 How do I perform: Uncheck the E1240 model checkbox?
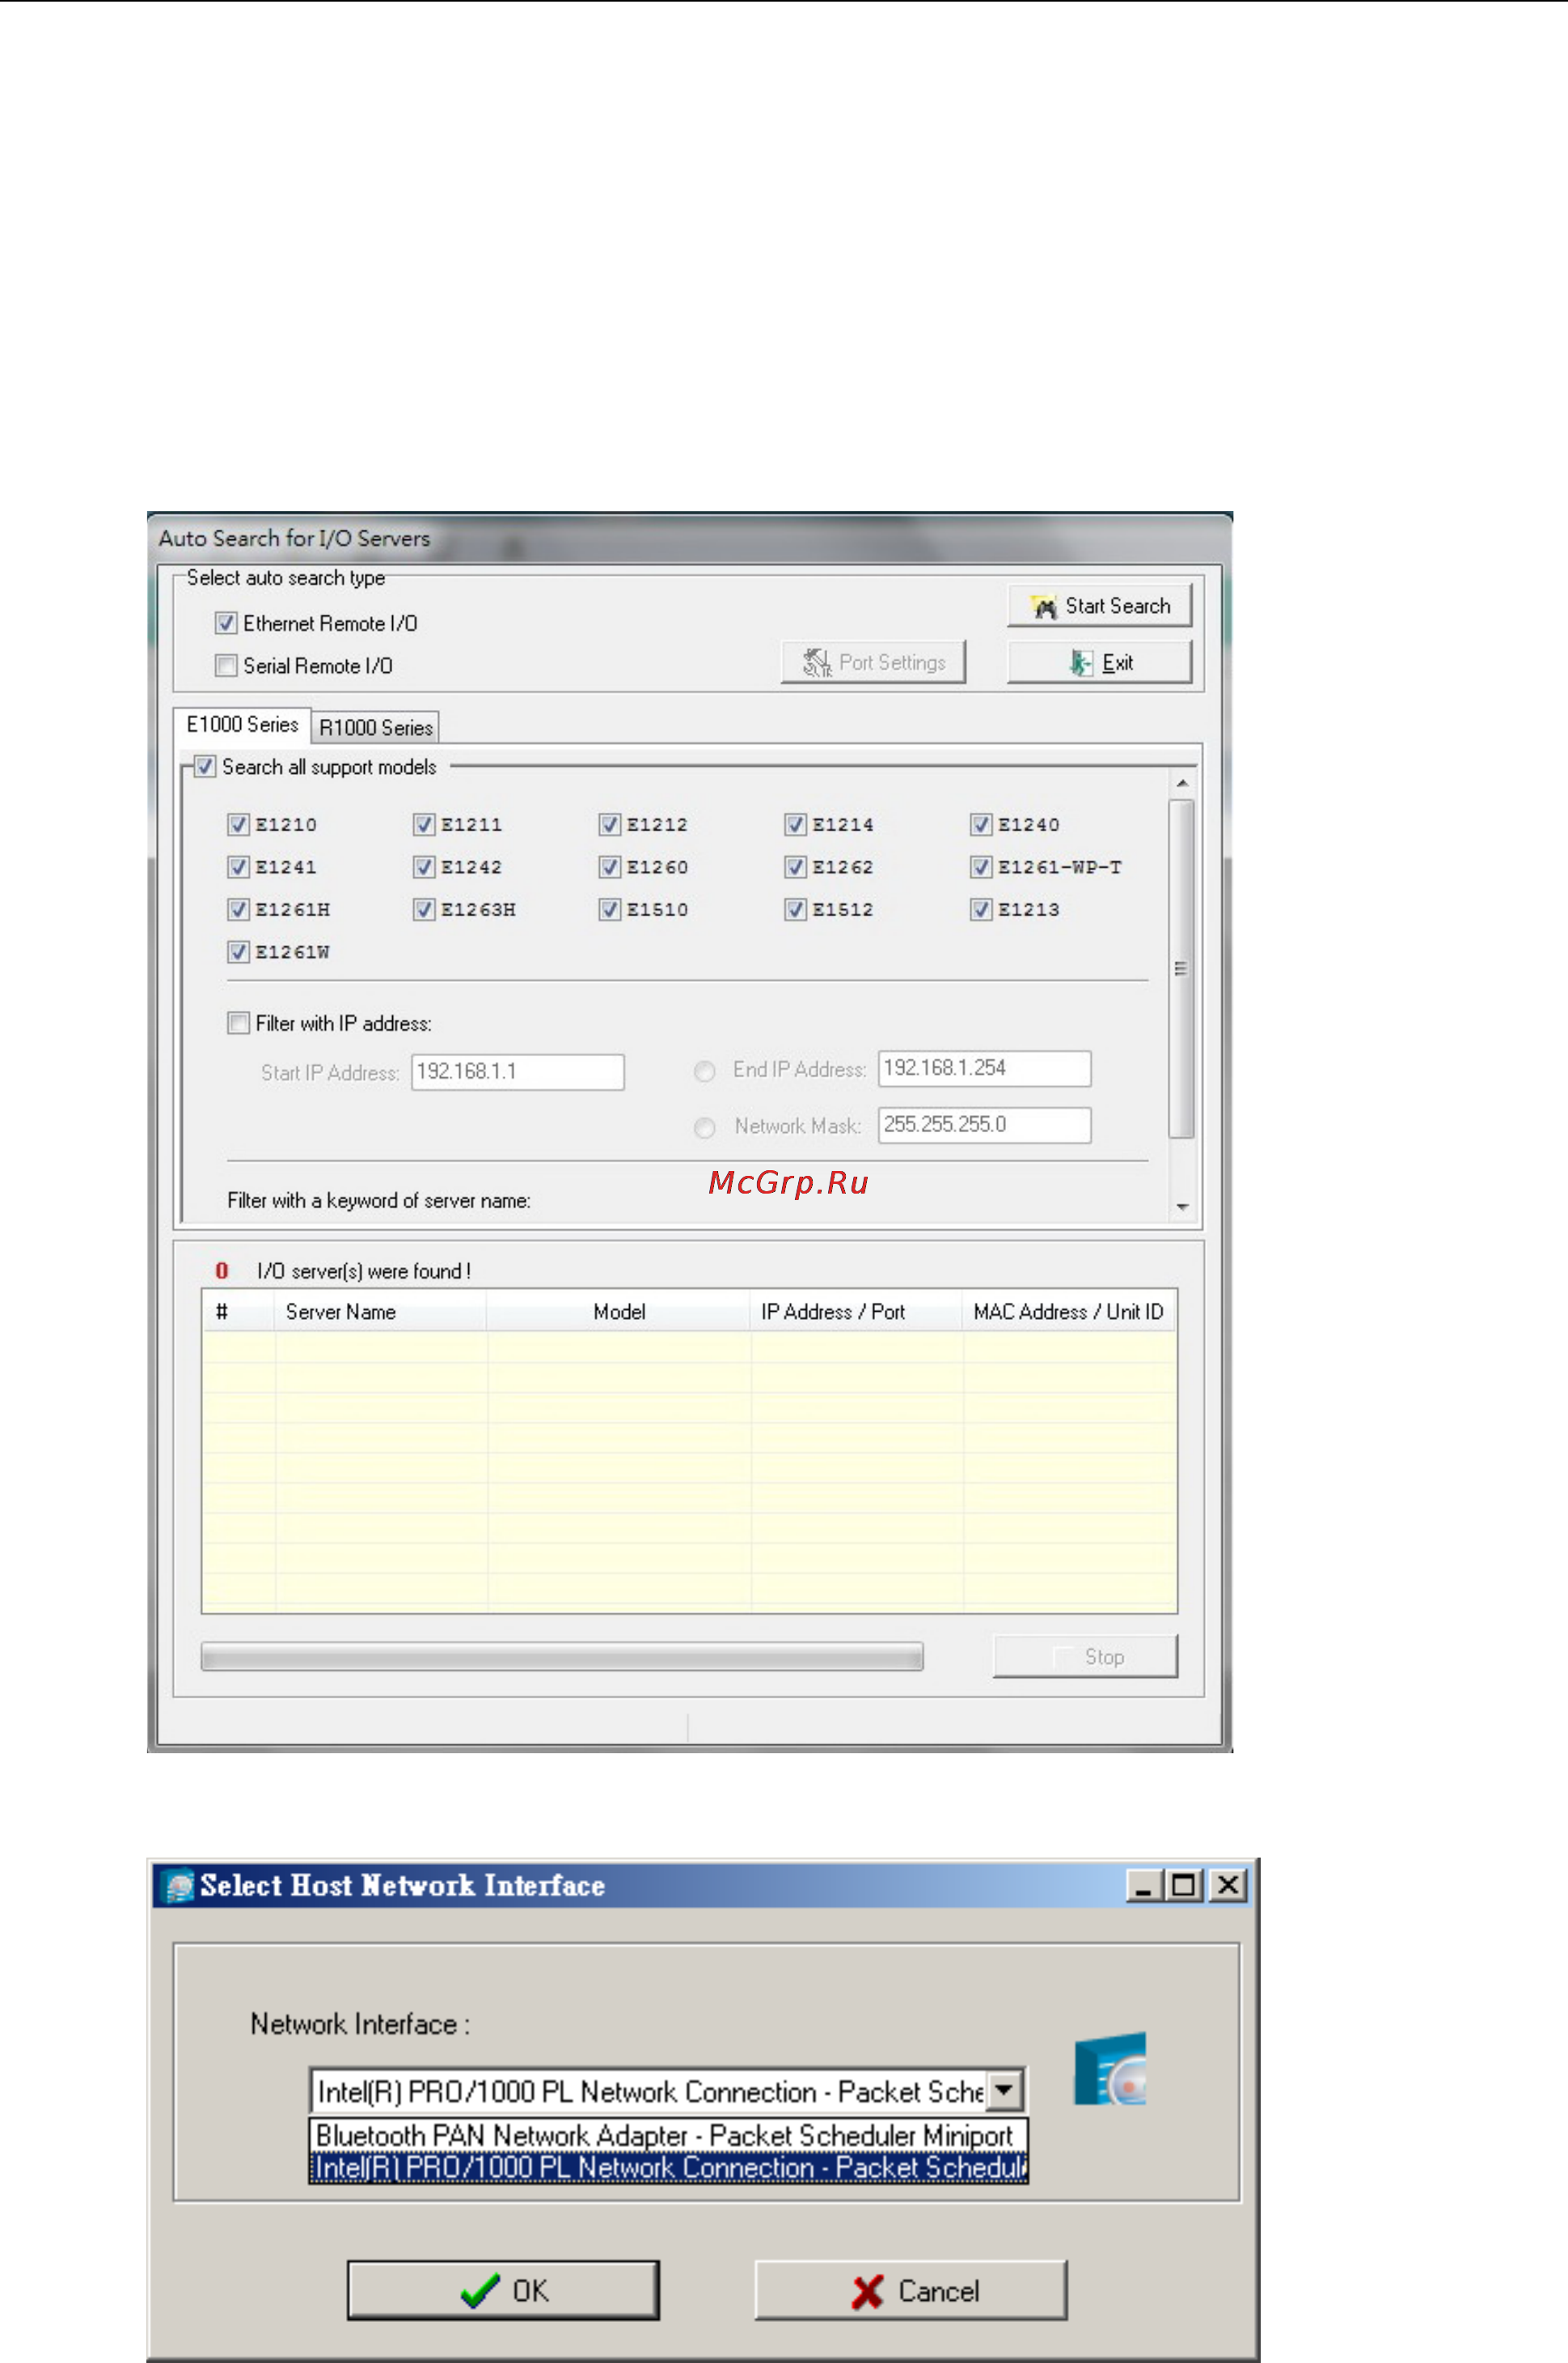(x=981, y=824)
